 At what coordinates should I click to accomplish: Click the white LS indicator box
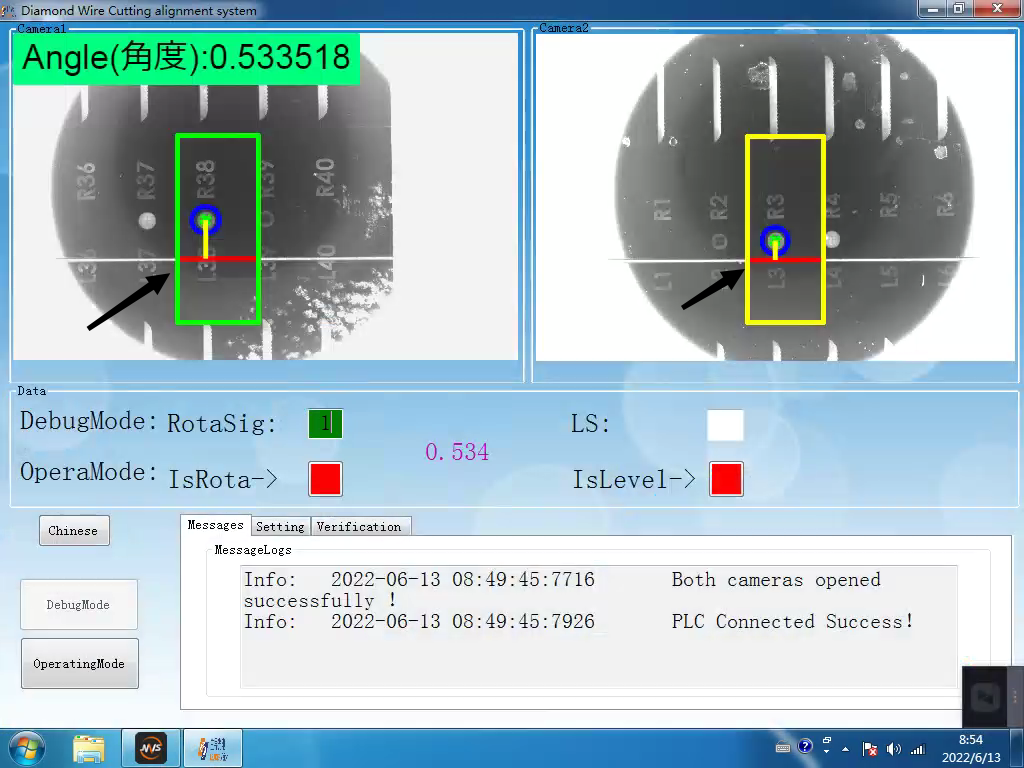pos(725,425)
